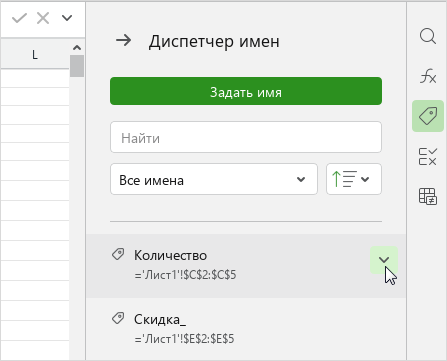Expand the formula bar chevron

click(x=67, y=18)
